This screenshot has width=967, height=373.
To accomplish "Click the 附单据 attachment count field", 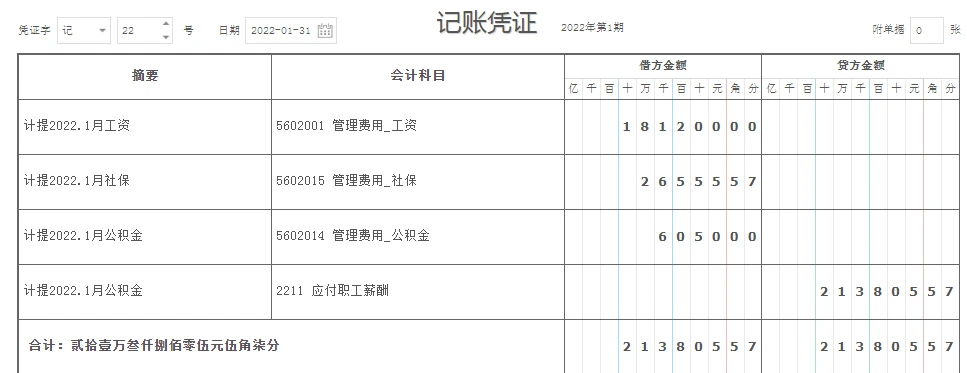I will pyautogui.click(x=927, y=30).
